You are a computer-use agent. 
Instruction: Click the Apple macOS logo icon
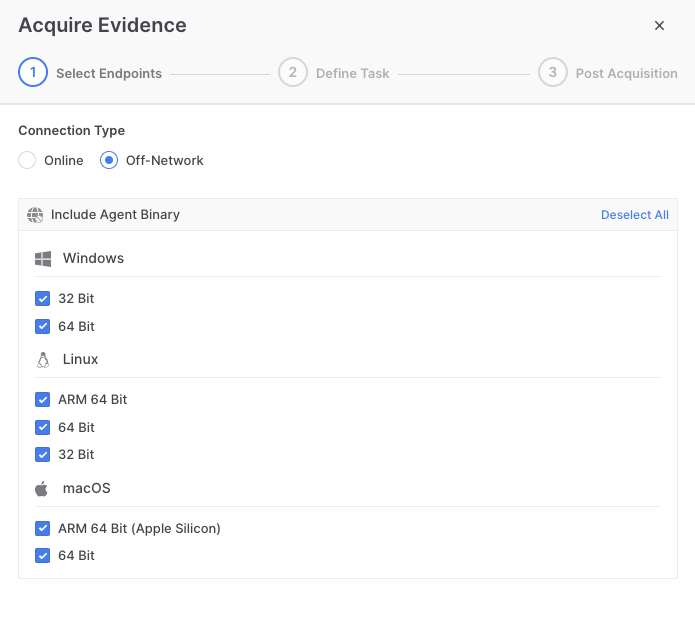coord(42,489)
